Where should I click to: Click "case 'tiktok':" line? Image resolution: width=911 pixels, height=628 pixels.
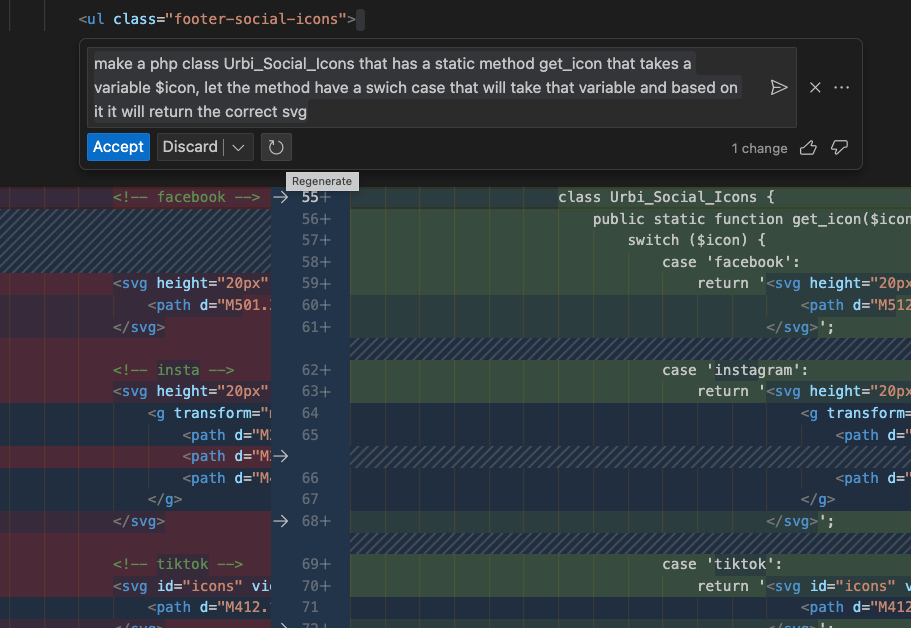tap(722, 564)
